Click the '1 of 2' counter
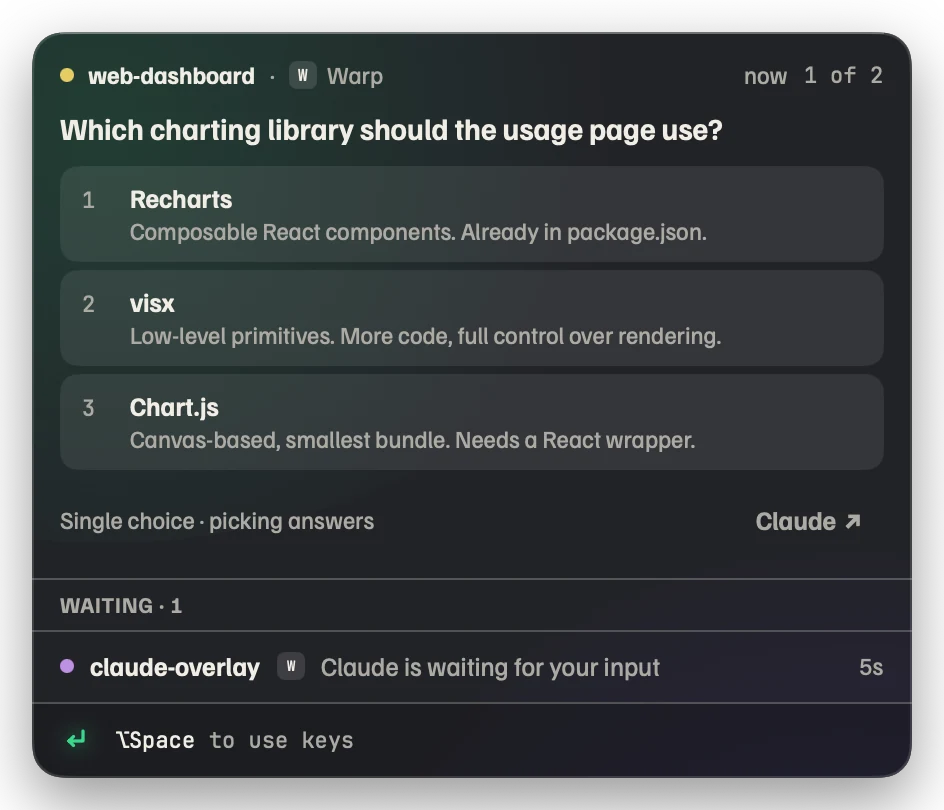Image resolution: width=944 pixels, height=810 pixels. [843, 76]
